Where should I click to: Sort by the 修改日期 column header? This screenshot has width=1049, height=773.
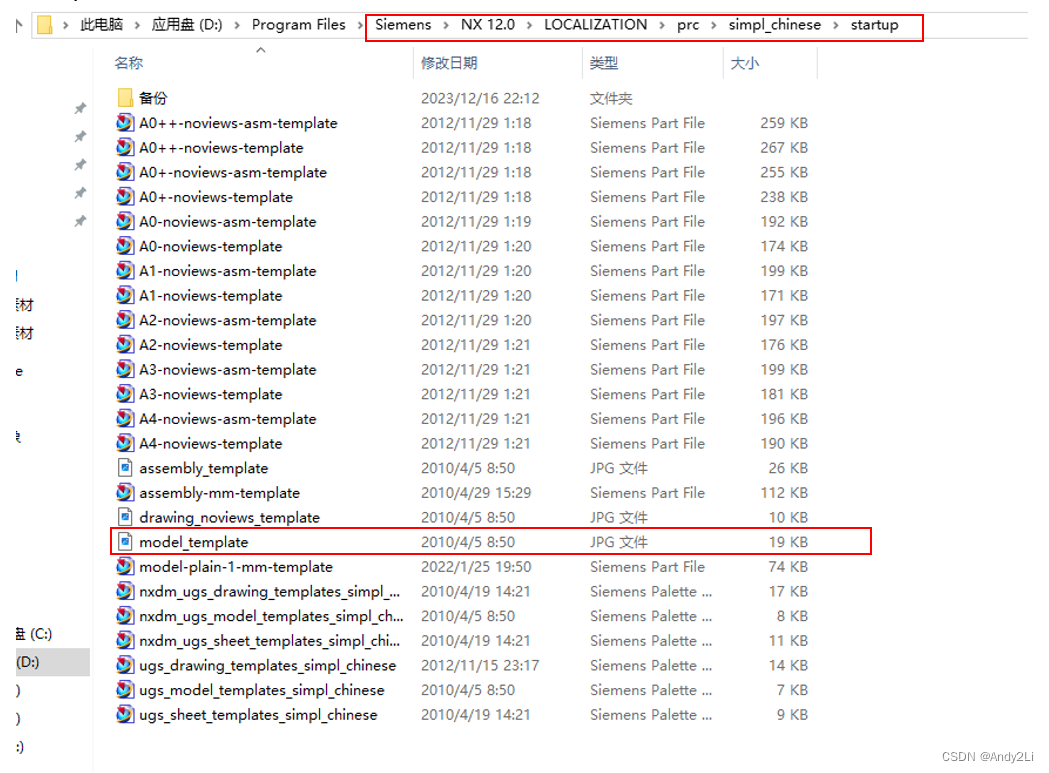click(x=449, y=63)
